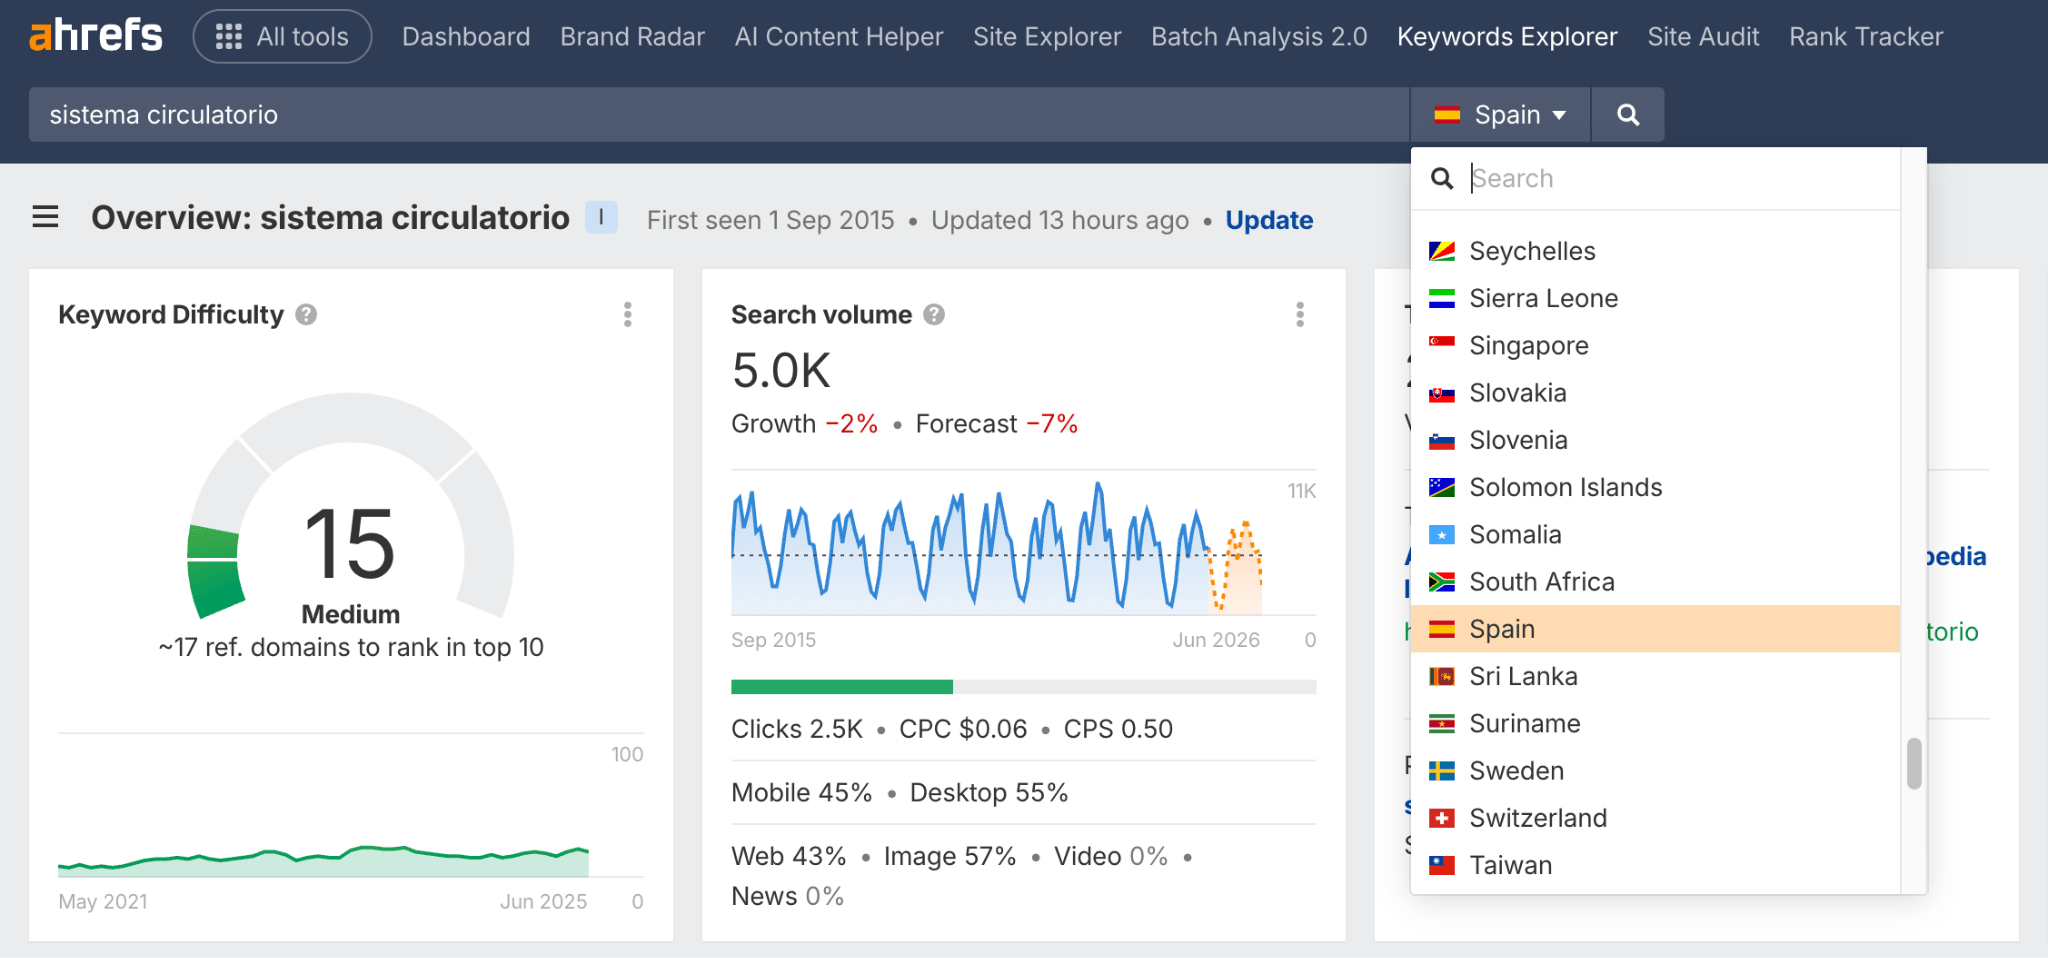Select Brand Radar from the navigation
This screenshot has width=2048, height=958.
(x=632, y=36)
